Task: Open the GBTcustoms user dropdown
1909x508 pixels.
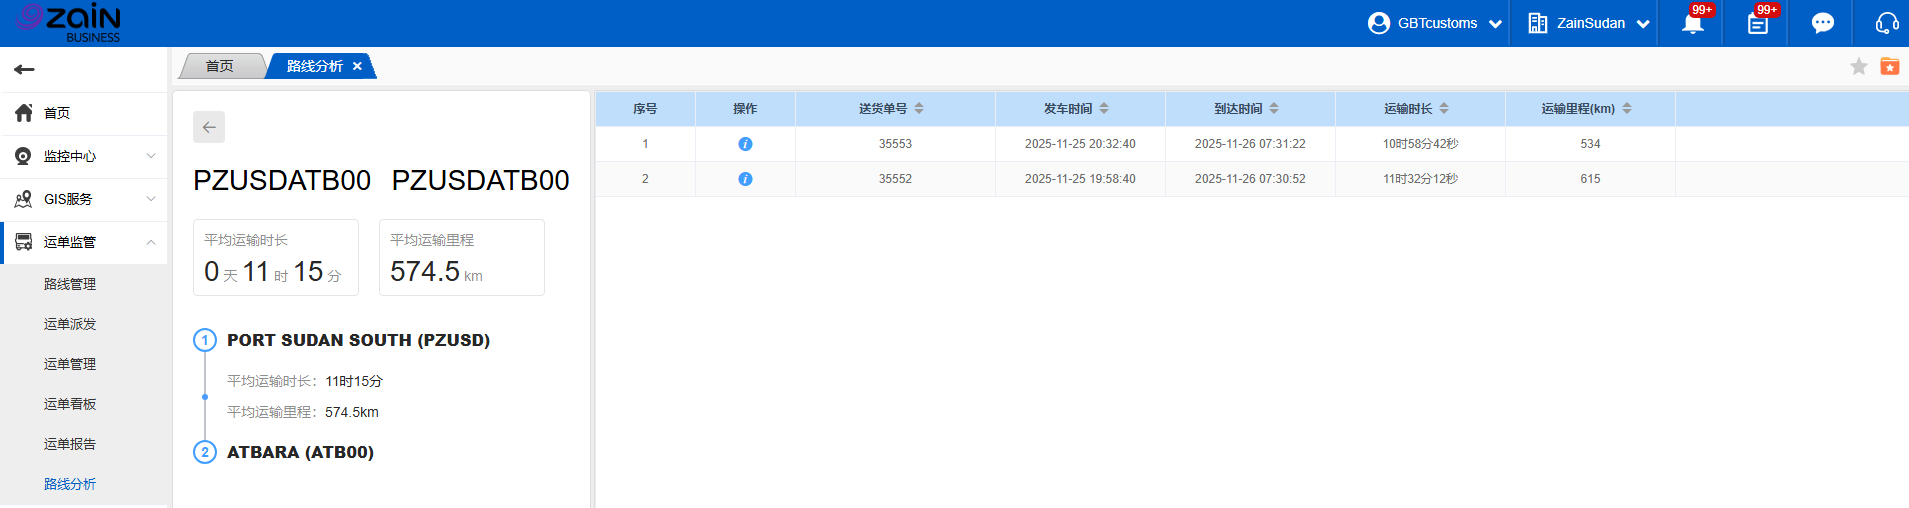Action: (x=1435, y=23)
